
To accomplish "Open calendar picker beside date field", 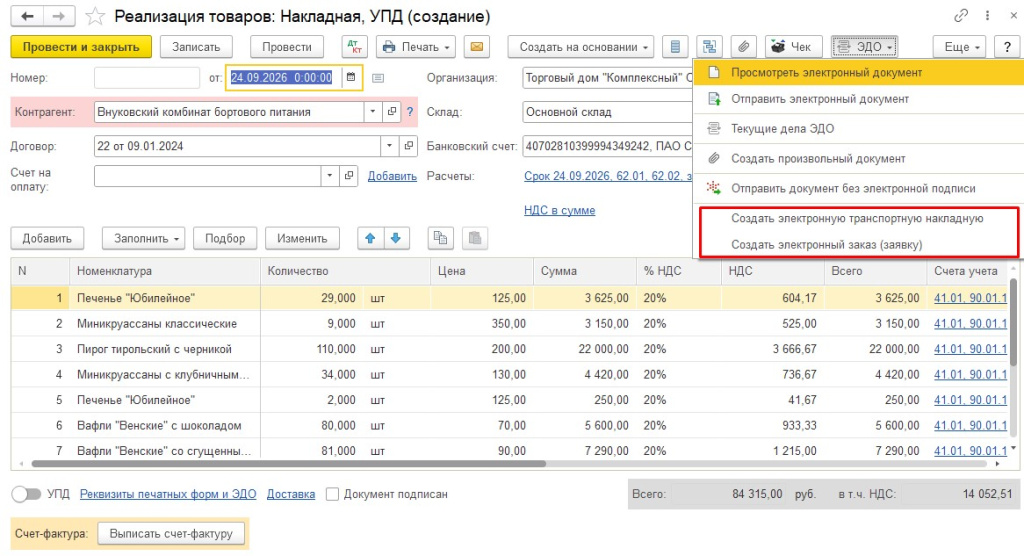I will coord(351,78).
